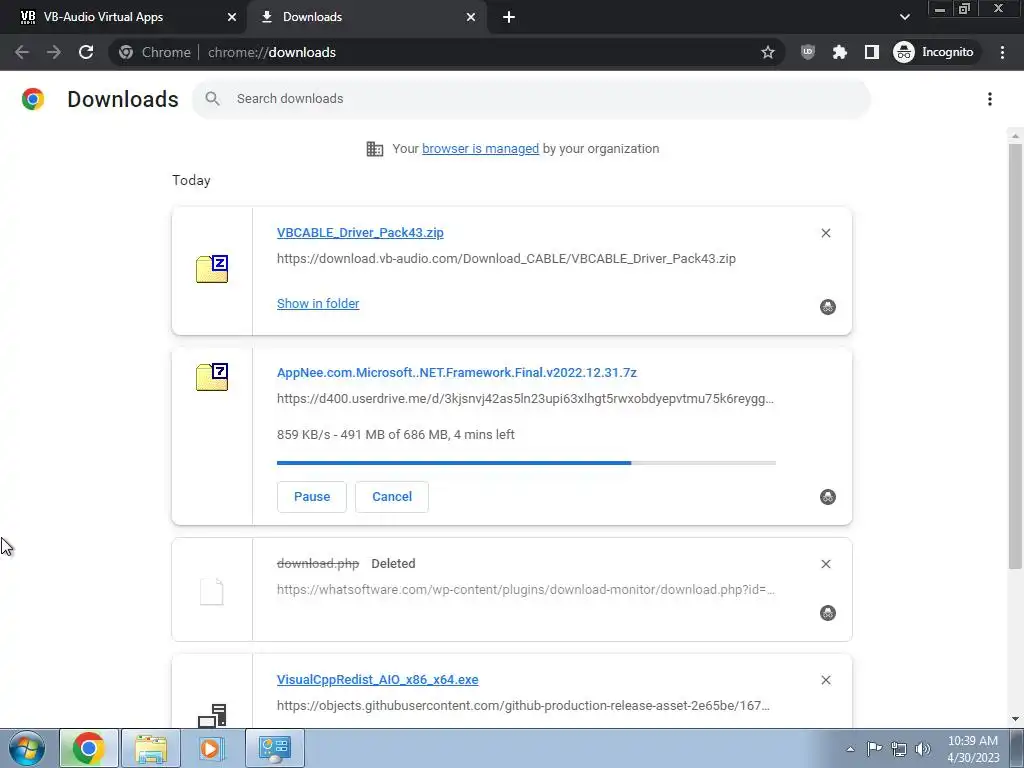Pause the AppNee .NET Framework download
The width and height of the screenshot is (1024, 768).
(312, 497)
